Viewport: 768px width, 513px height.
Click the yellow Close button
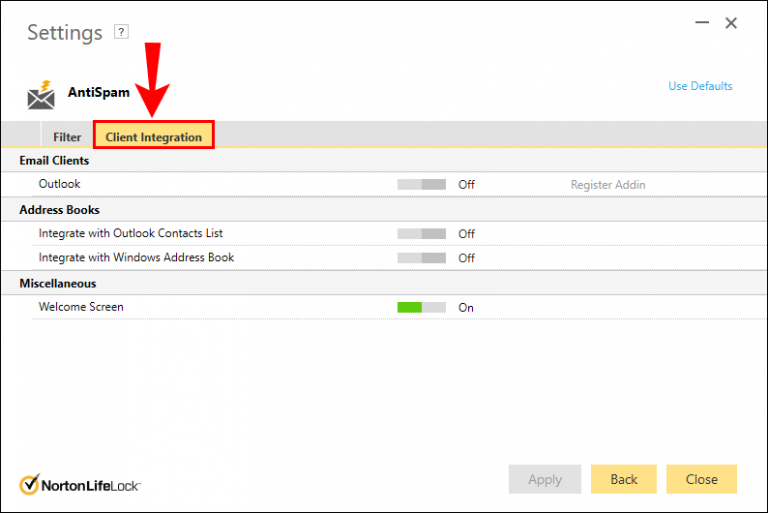(701, 479)
